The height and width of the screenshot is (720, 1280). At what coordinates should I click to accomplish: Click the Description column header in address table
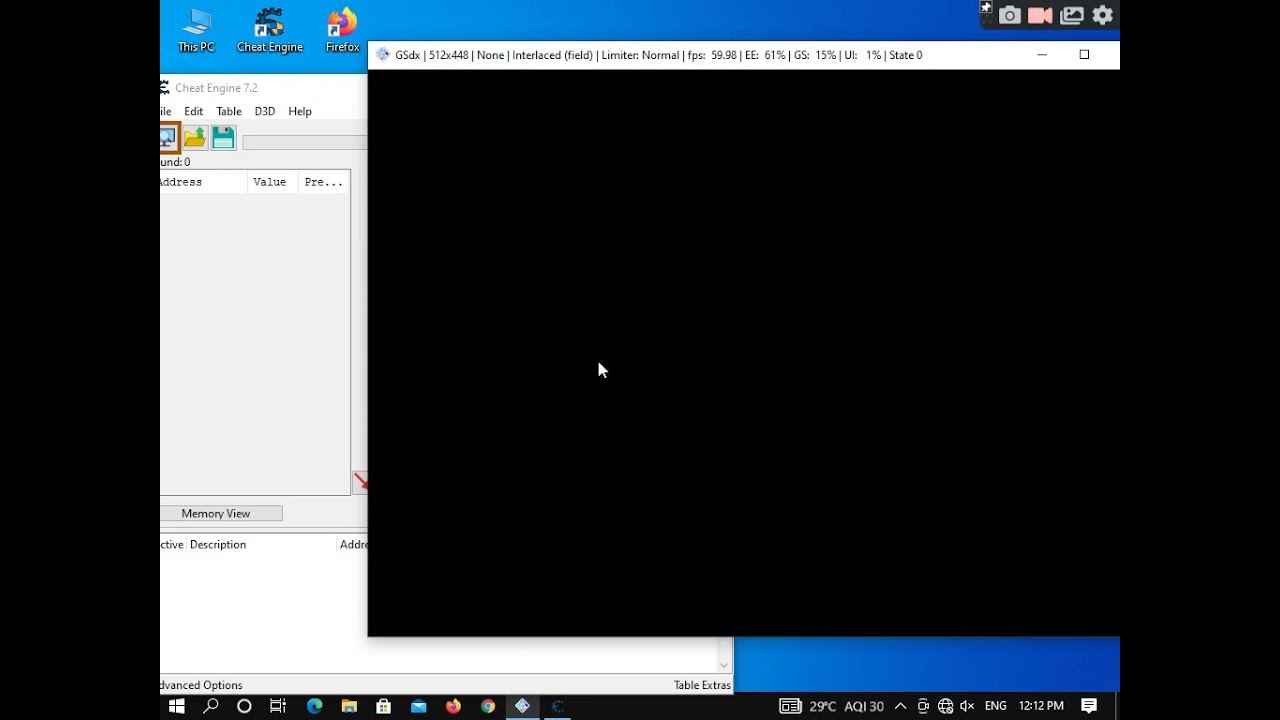point(218,544)
